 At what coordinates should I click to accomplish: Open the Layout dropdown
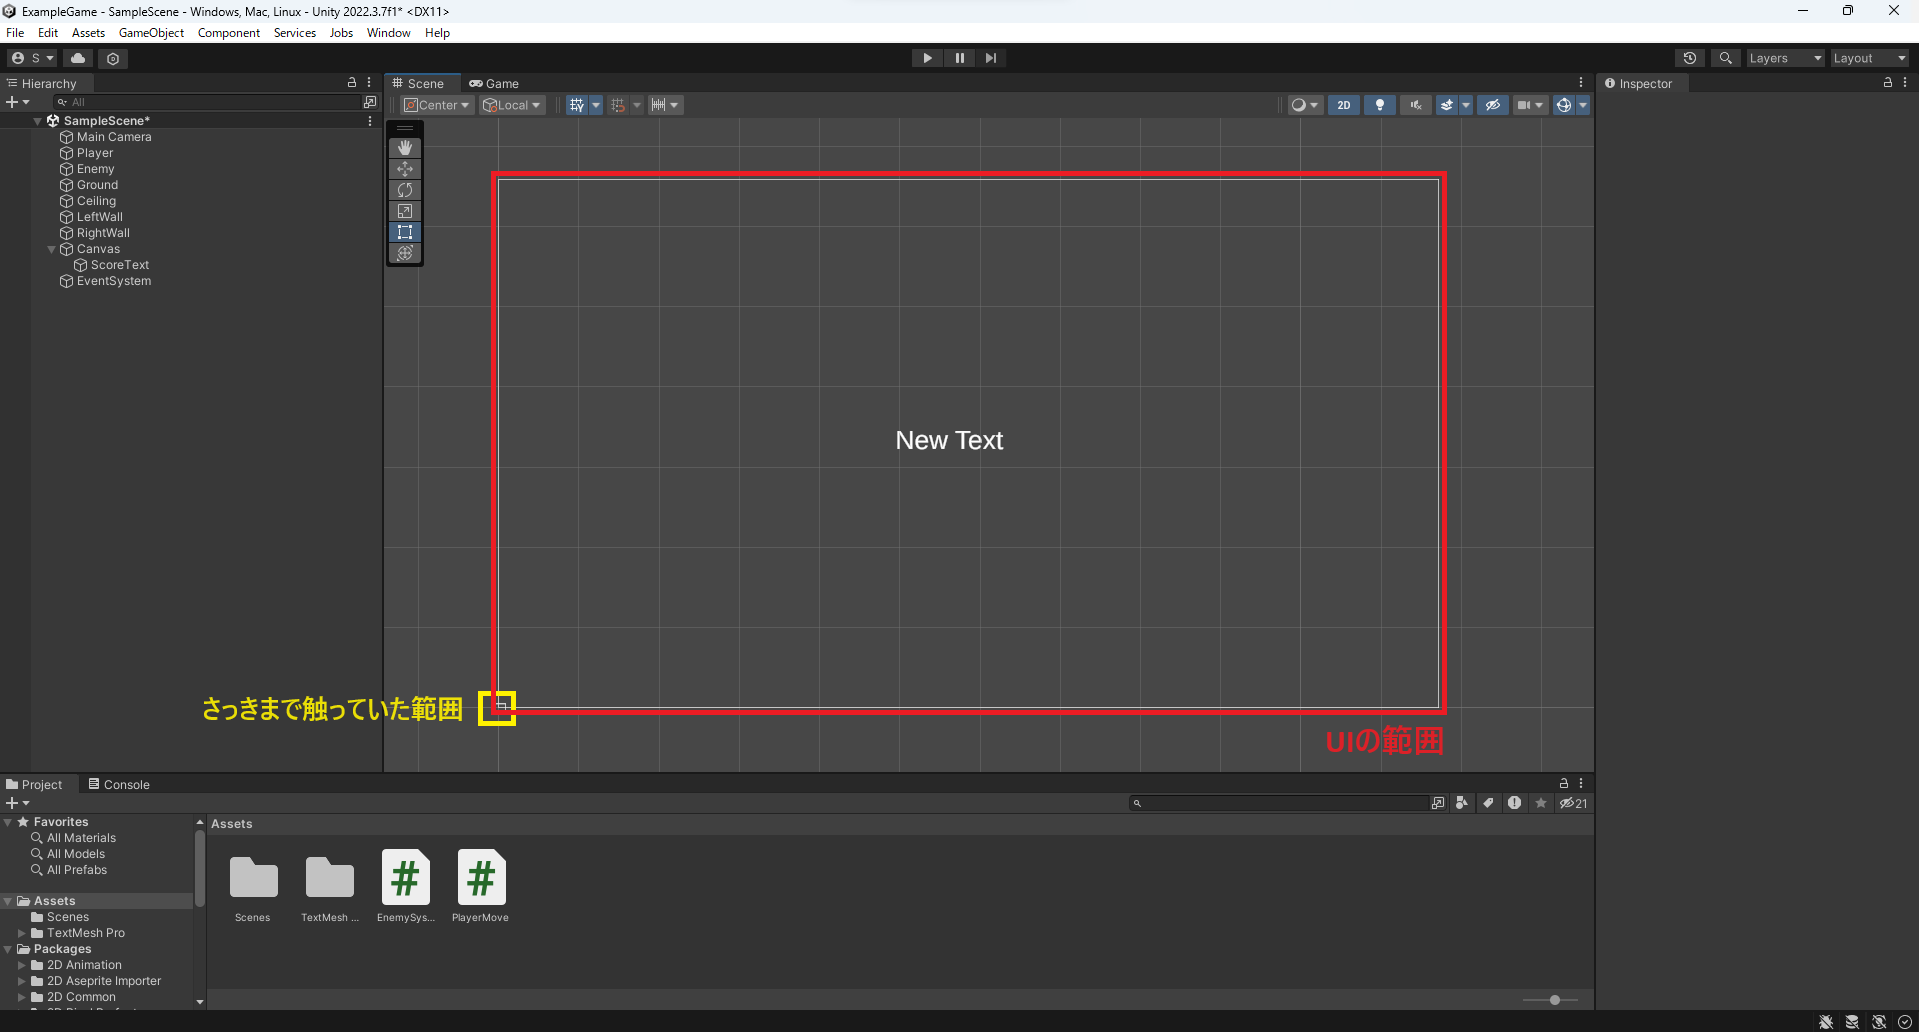click(x=1868, y=57)
